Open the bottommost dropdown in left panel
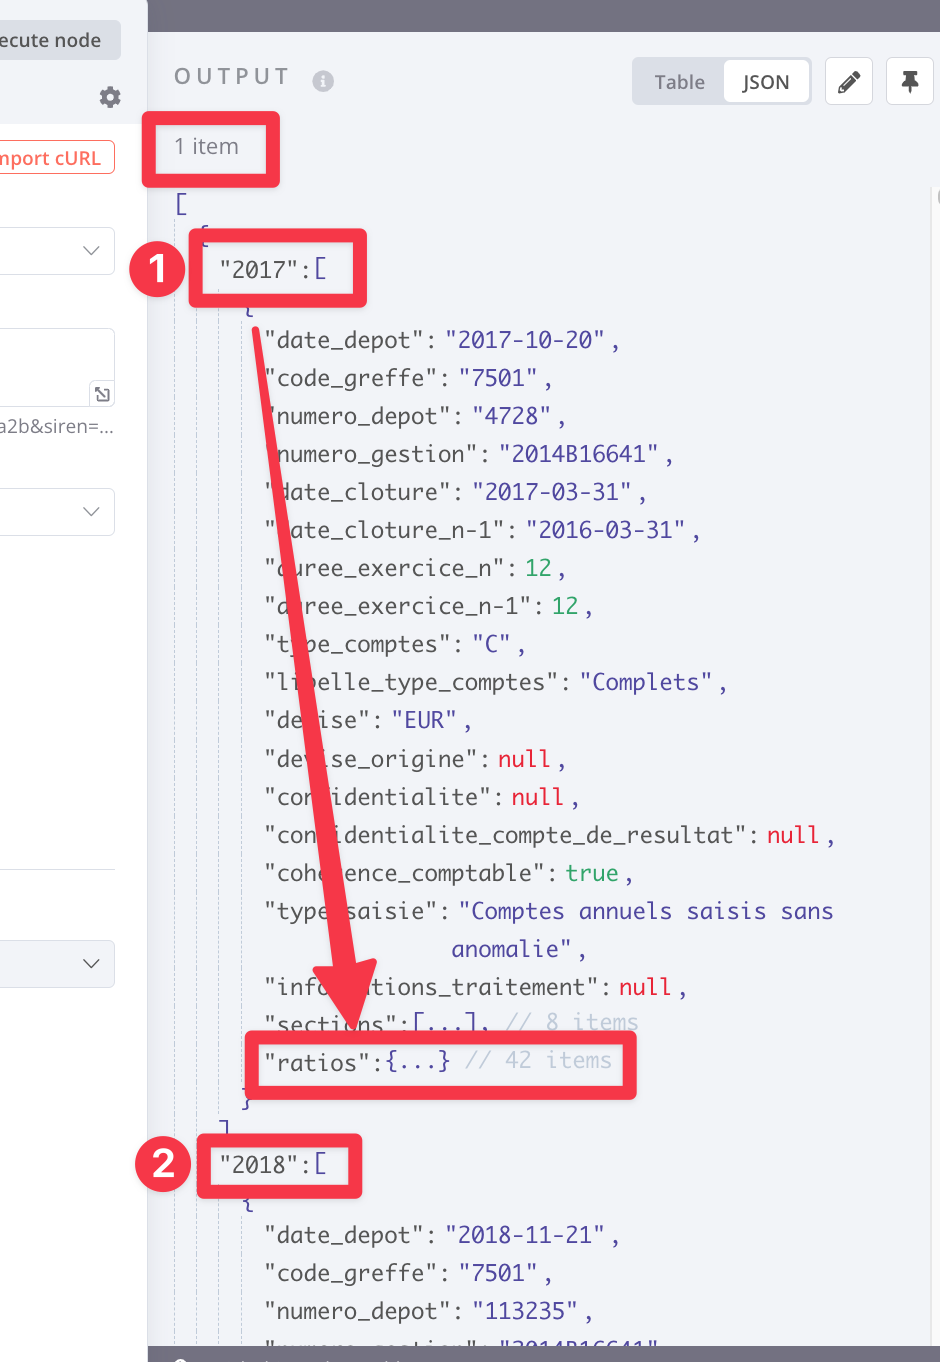The height and width of the screenshot is (1362, 940). [56, 963]
